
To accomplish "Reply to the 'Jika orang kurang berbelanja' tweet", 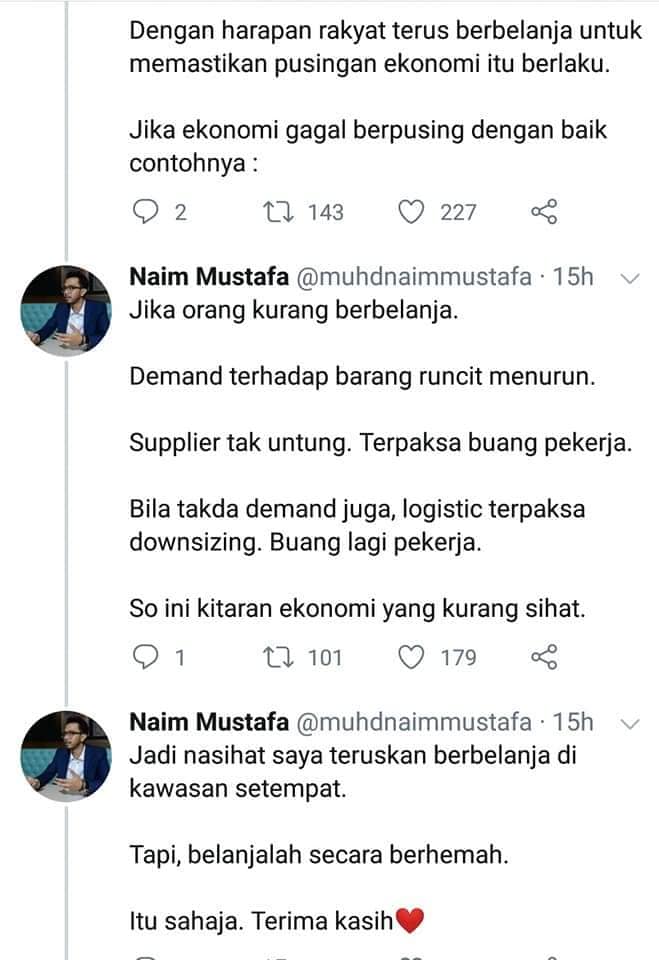I will pyautogui.click(x=146, y=657).
